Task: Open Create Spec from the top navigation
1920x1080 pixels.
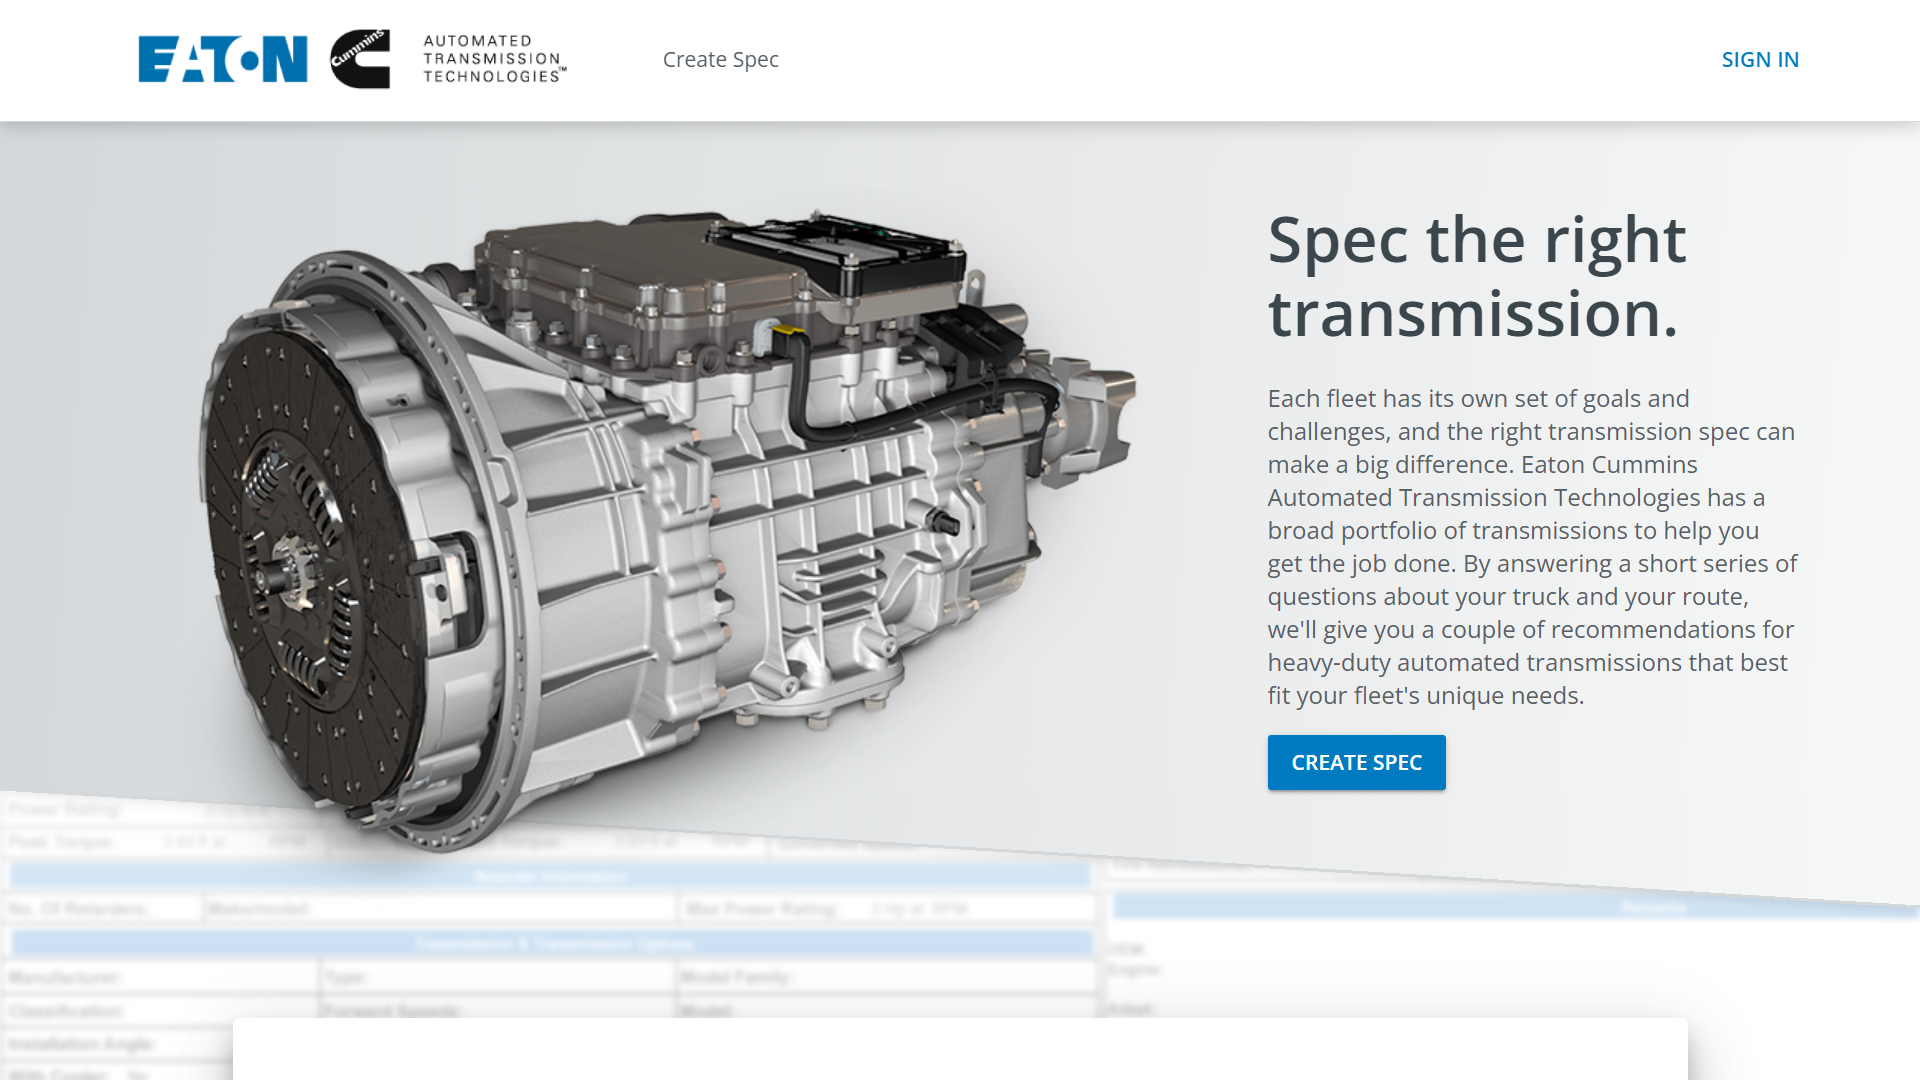Action: coord(721,60)
